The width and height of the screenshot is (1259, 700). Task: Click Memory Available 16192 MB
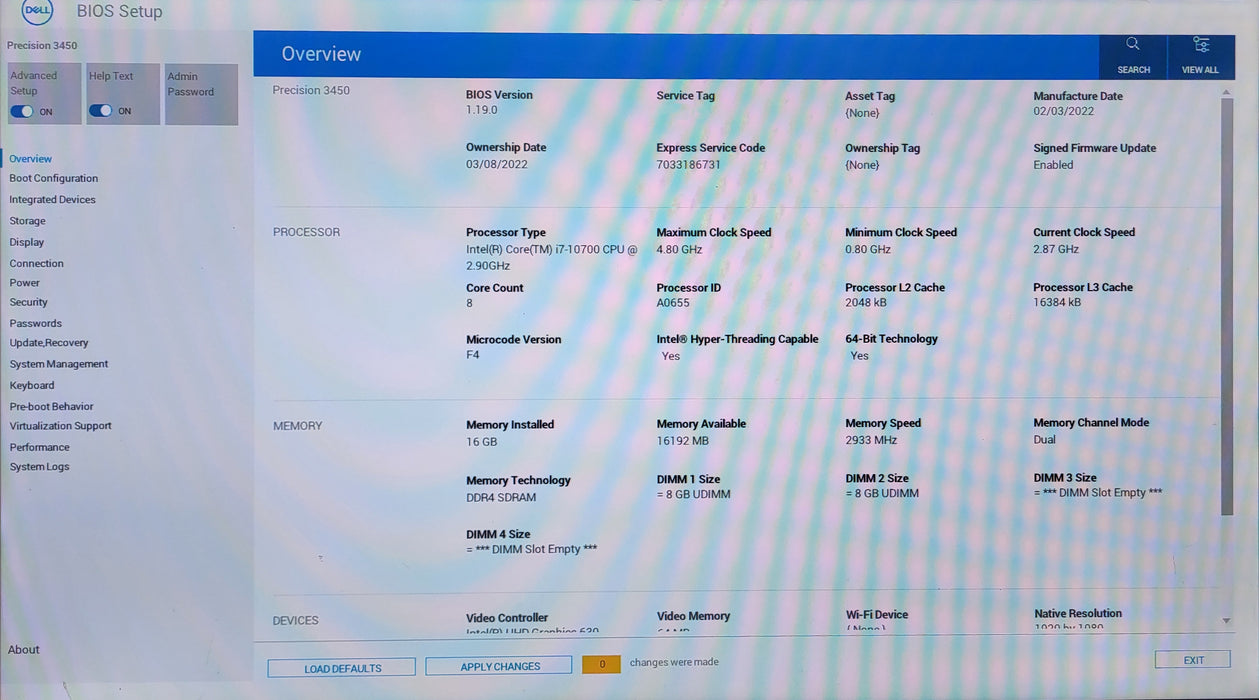683,441
